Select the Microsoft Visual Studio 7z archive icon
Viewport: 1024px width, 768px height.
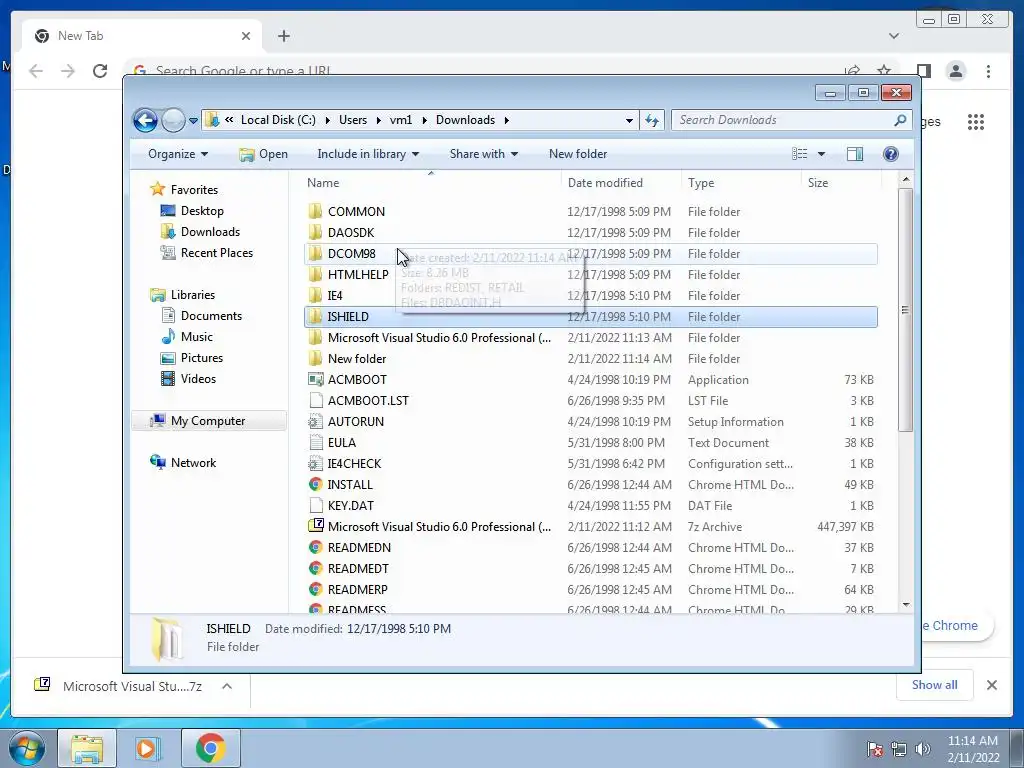pyautogui.click(x=315, y=526)
